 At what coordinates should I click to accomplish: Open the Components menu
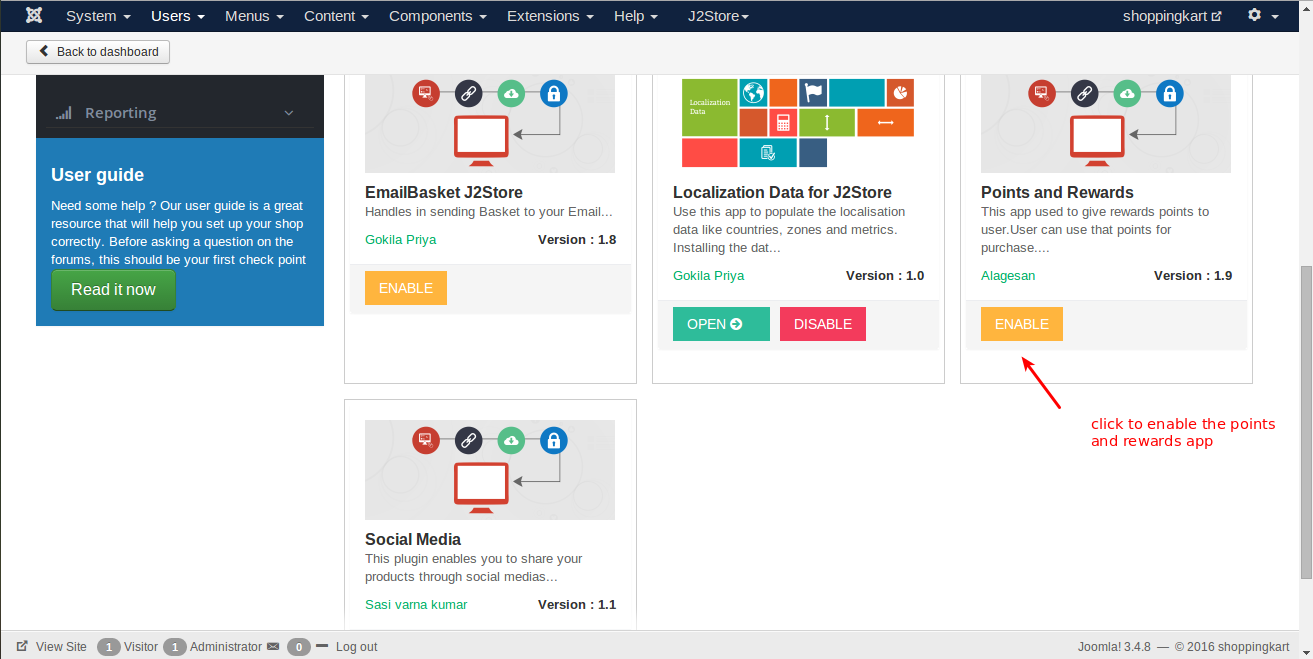(x=436, y=16)
